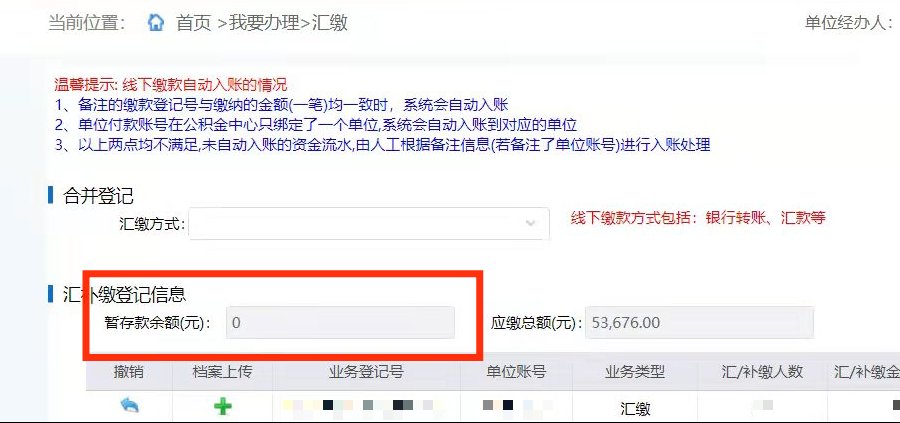Viewport: 900px width, 423px height.
Task: Click the 档案上传 column header
Action: [222, 372]
